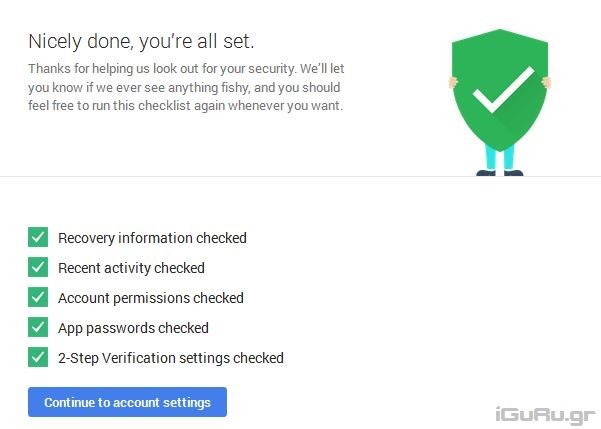
Task: Click the App passwords checked text
Action: coord(133,328)
